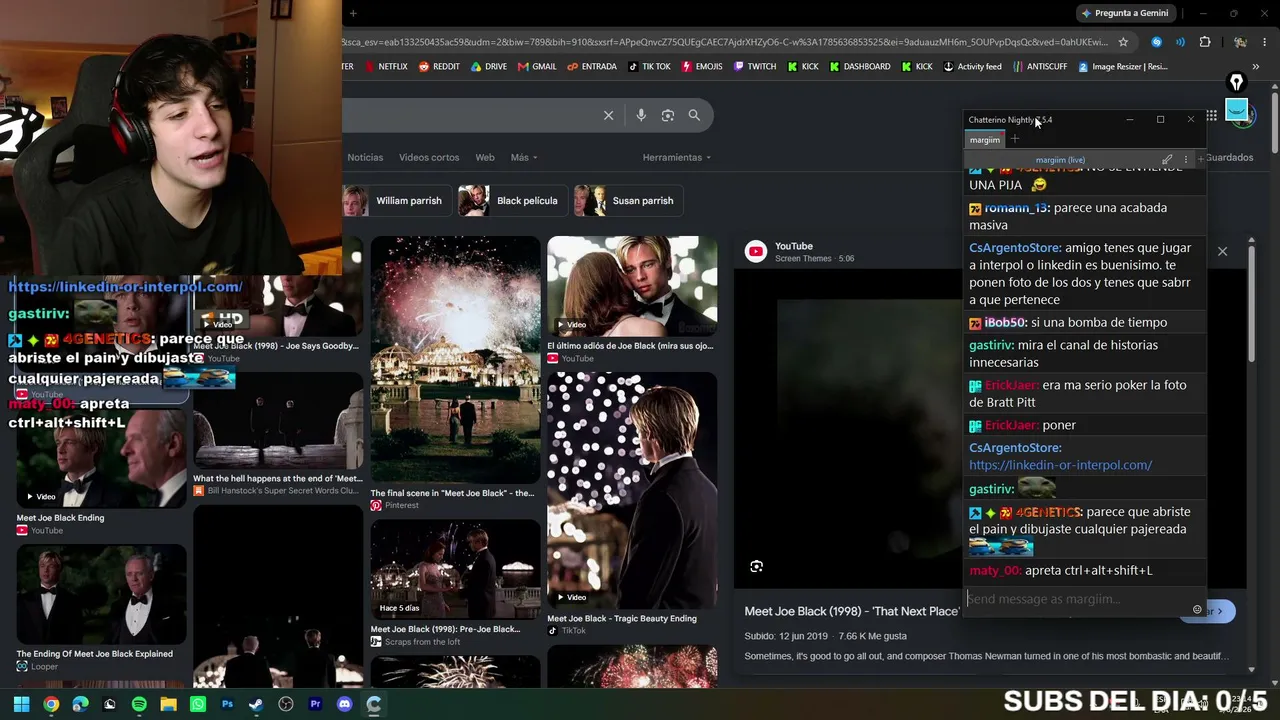Open the Windows Start menu
The image size is (1280, 720).
click(21, 704)
